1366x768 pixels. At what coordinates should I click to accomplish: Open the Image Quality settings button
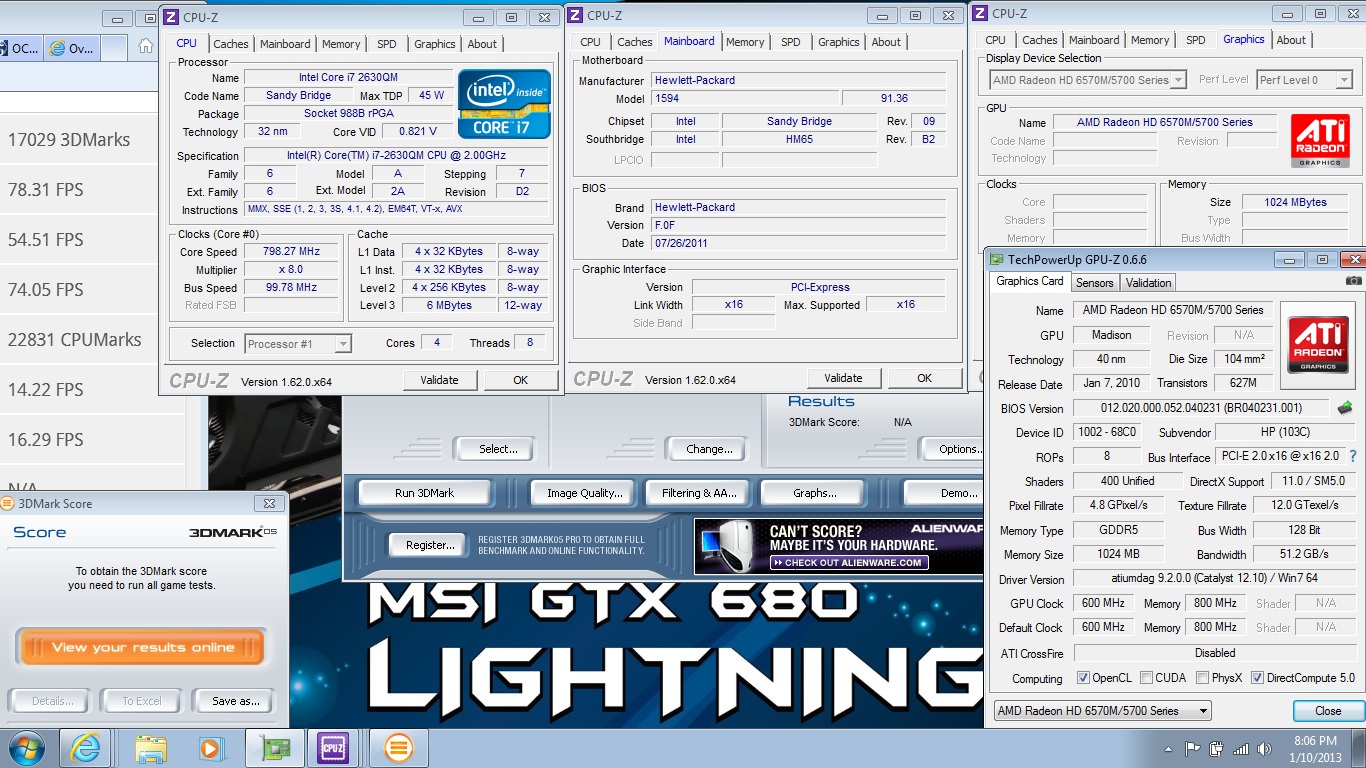(585, 493)
